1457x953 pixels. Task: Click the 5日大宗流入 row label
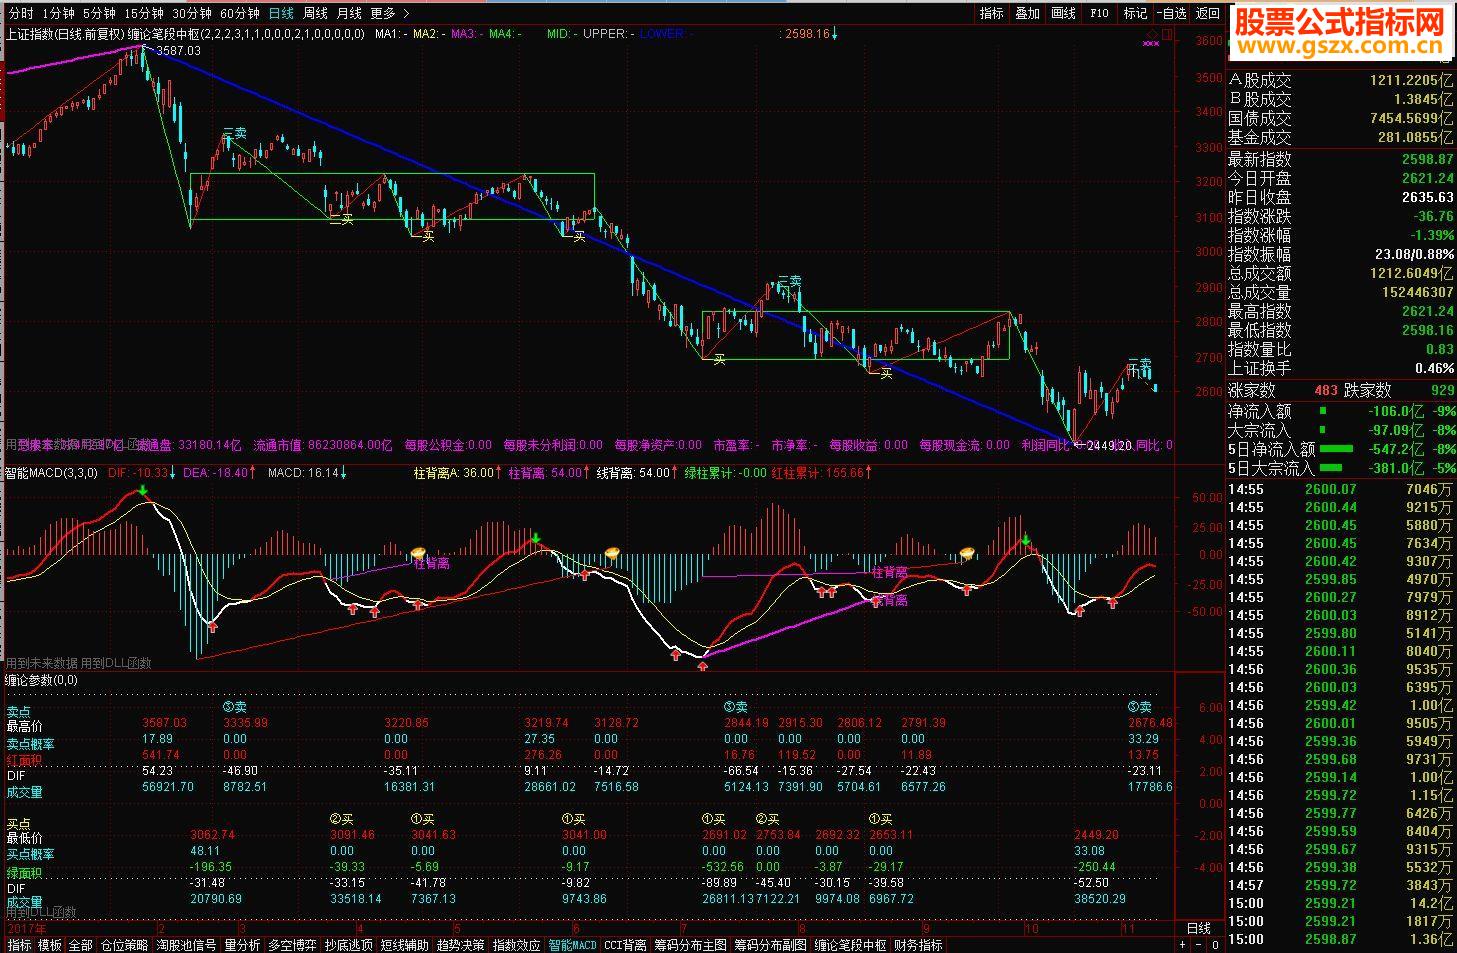[x=1272, y=469]
